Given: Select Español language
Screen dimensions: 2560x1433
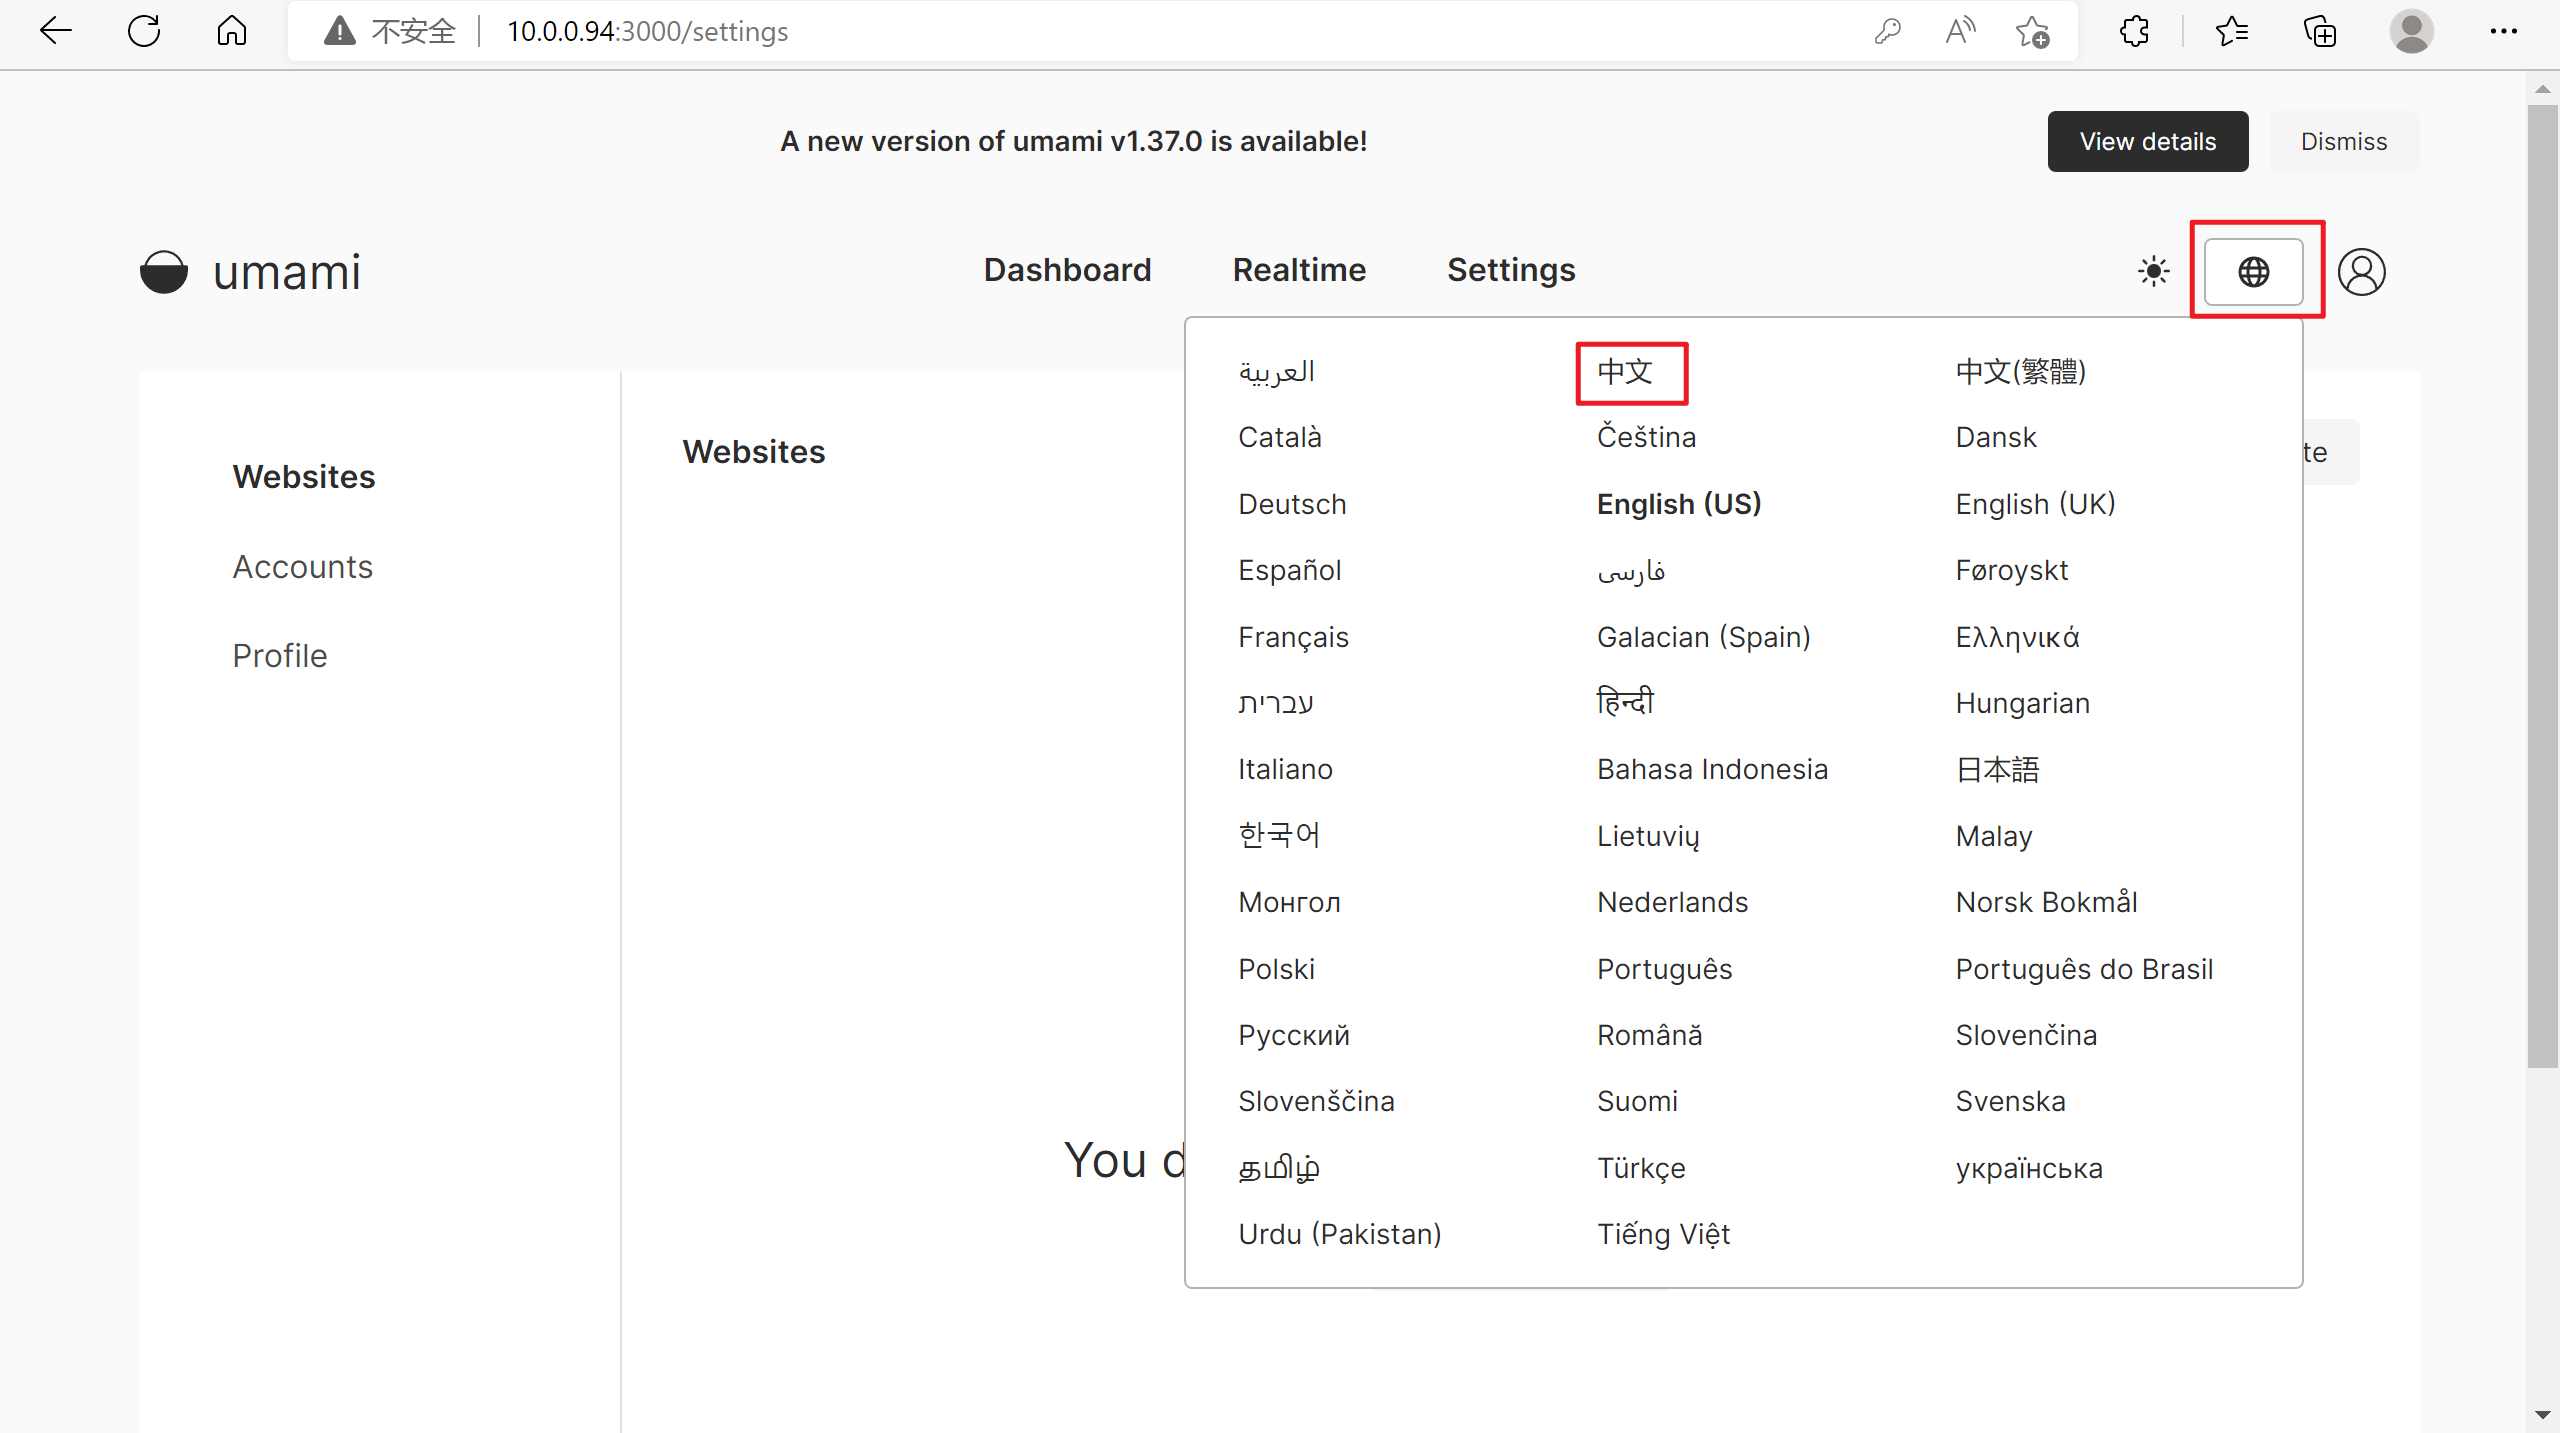Looking at the screenshot, I should click(x=1290, y=570).
